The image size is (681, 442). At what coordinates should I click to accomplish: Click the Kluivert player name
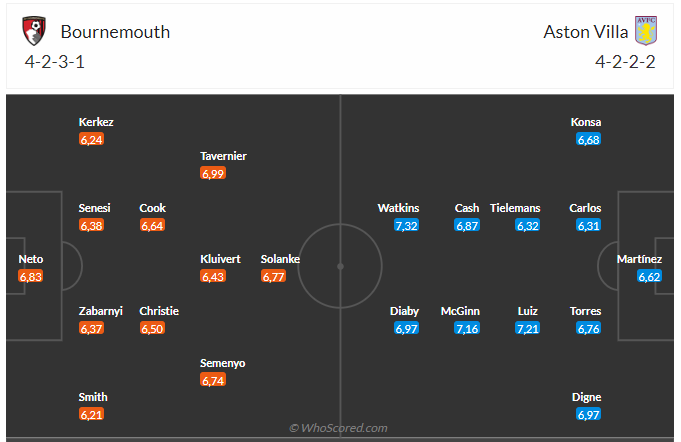[x=220, y=259]
